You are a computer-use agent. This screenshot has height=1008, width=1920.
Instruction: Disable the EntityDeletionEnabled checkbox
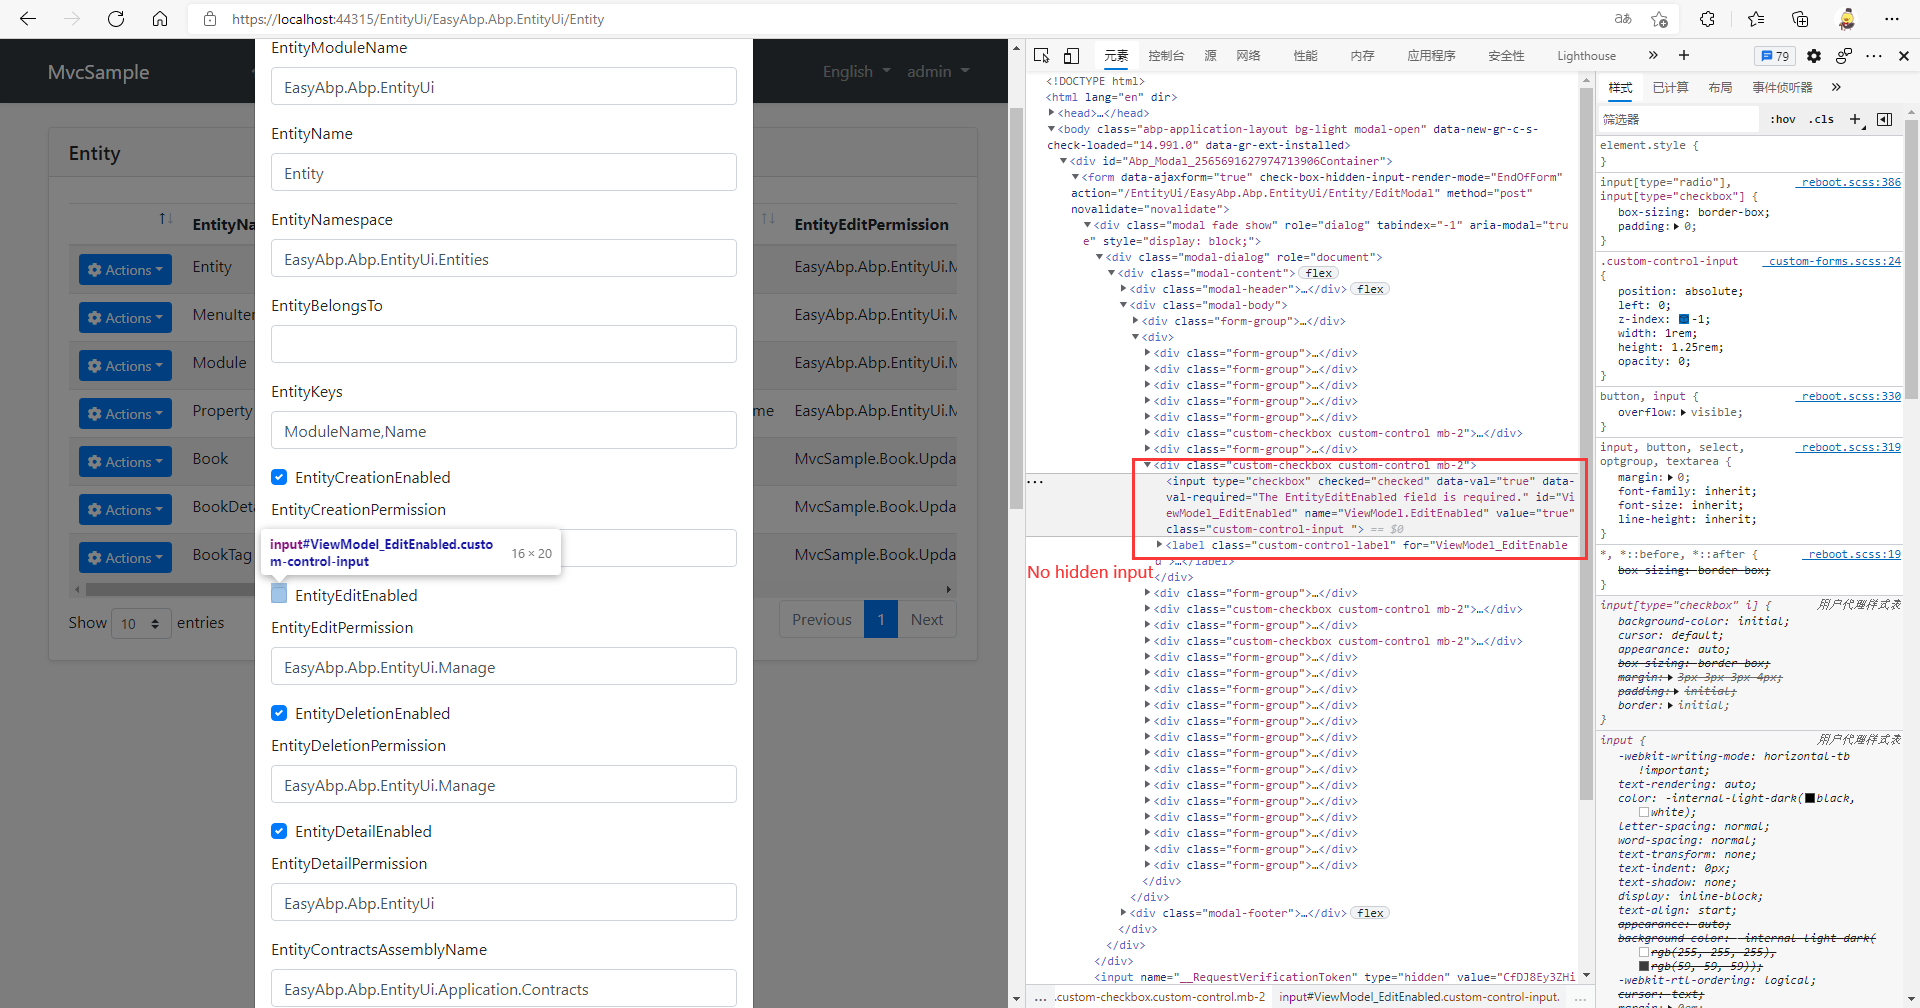click(279, 713)
